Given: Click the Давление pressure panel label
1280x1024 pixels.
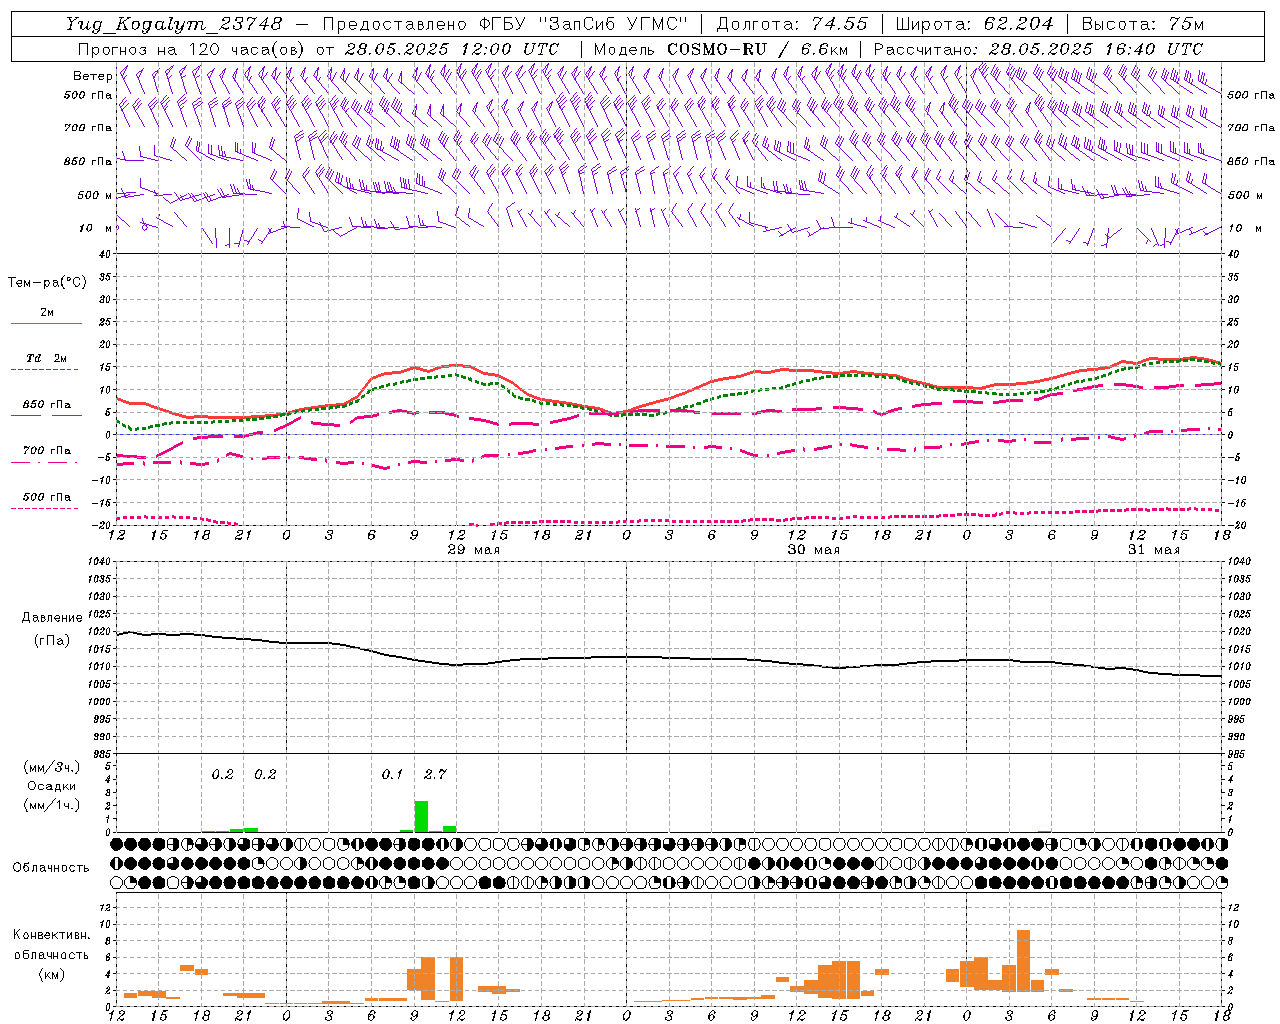Looking at the screenshot, I should click(52, 618).
